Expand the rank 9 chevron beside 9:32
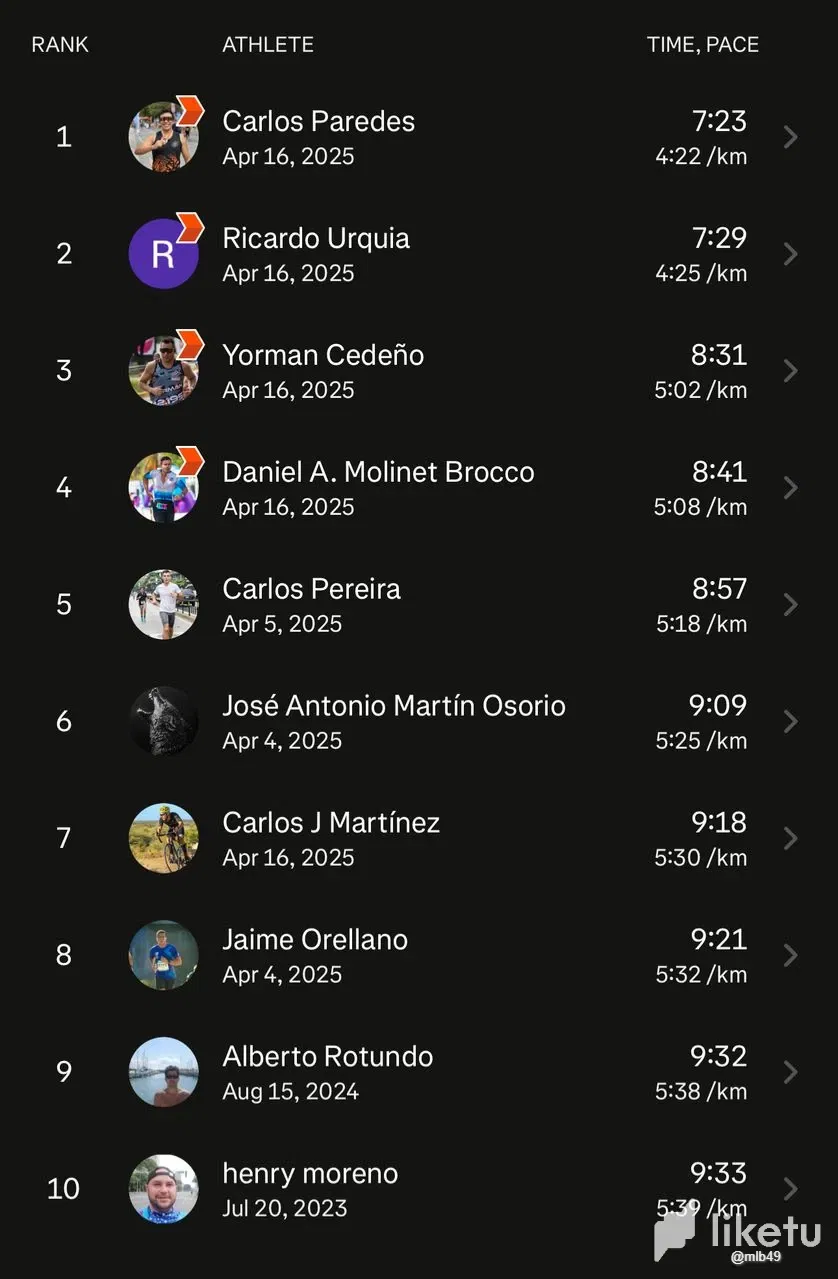This screenshot has height=1279, width=838. pyautogui.click(x=790, y=1072)
